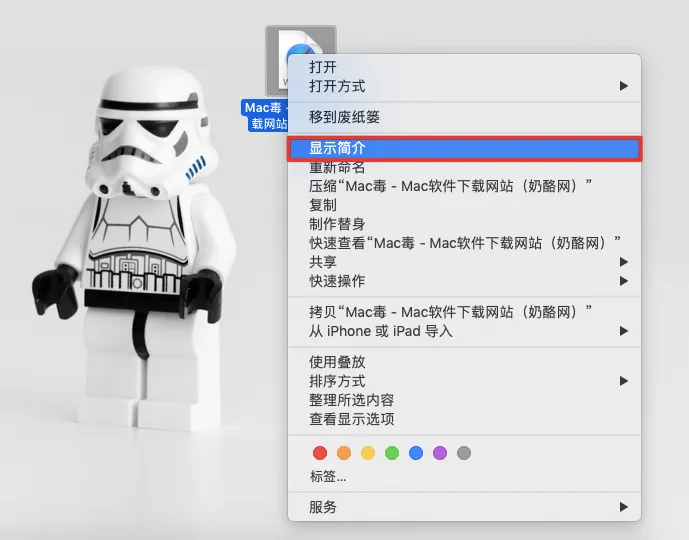Apply the orange tag color
The height and width of the screenshot is (540, 689).
(344, 453)
